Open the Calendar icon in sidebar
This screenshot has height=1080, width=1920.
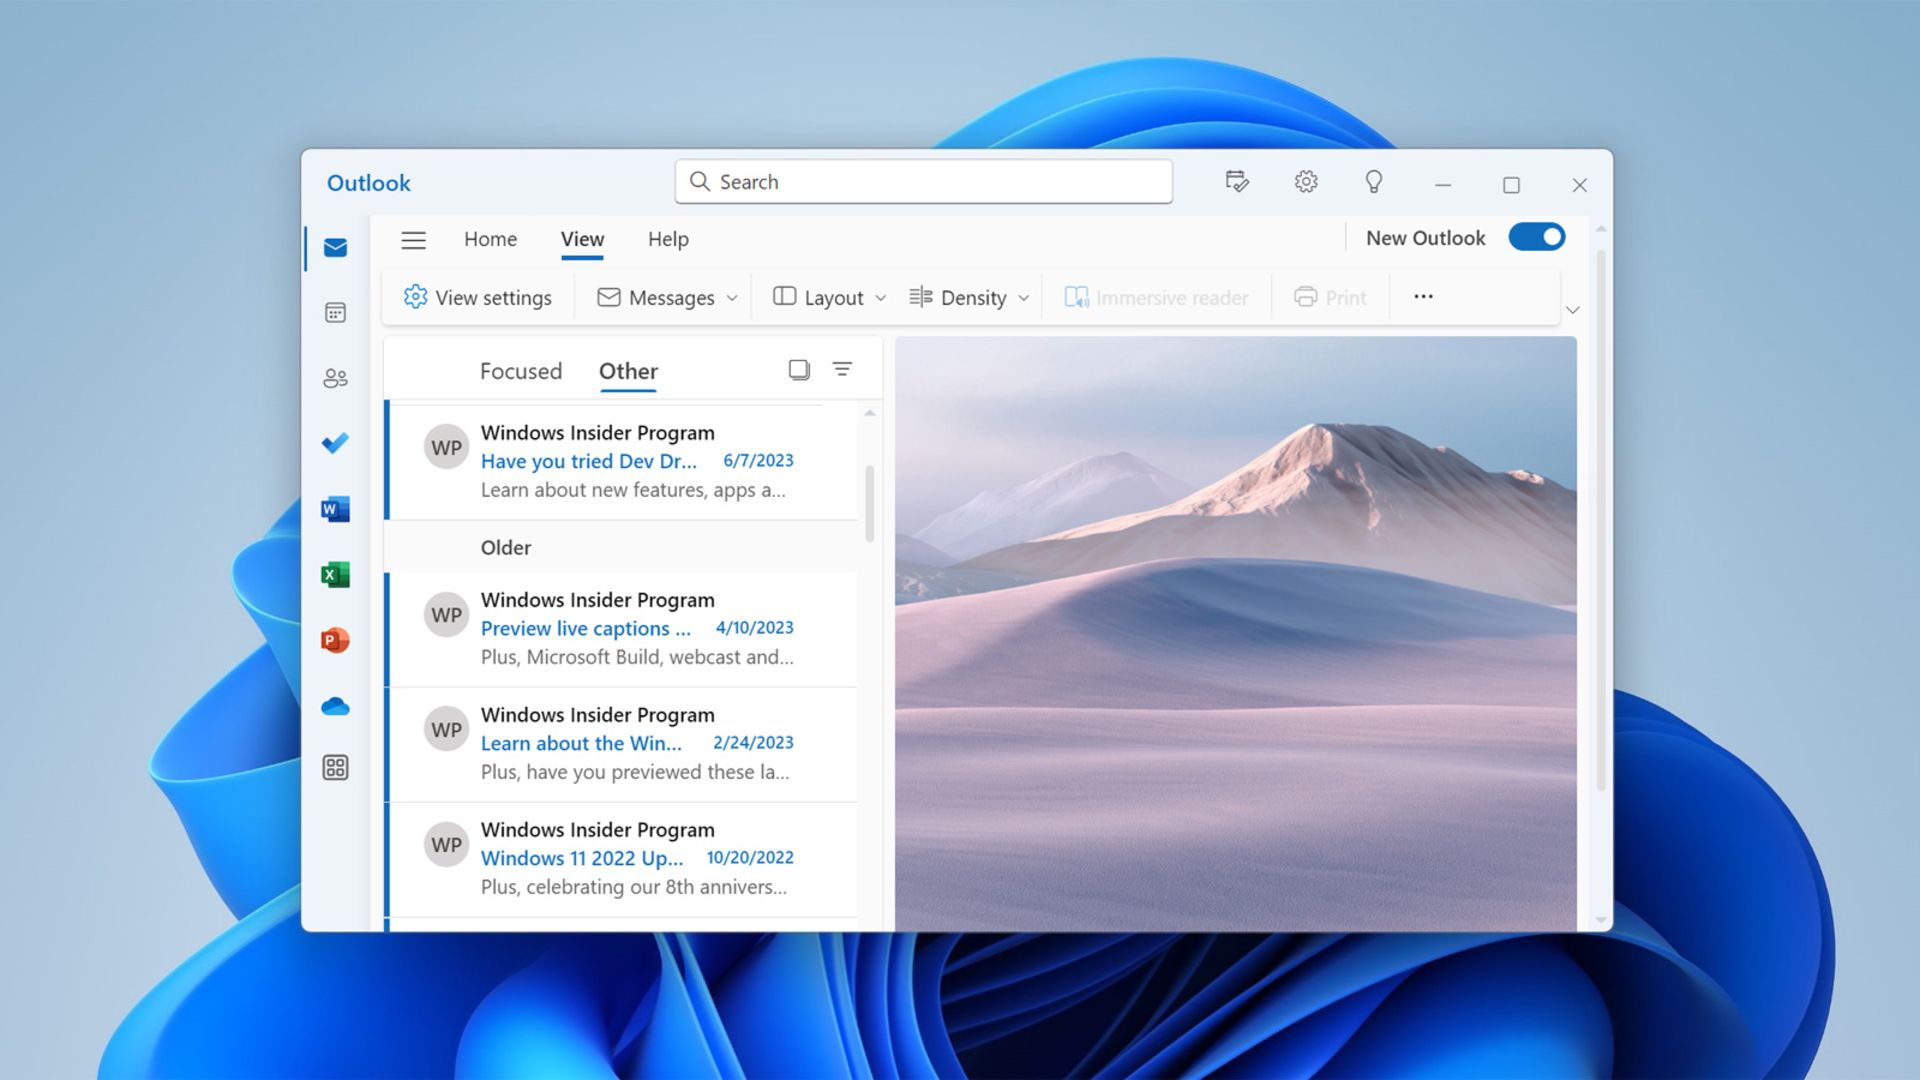point(335,313)
